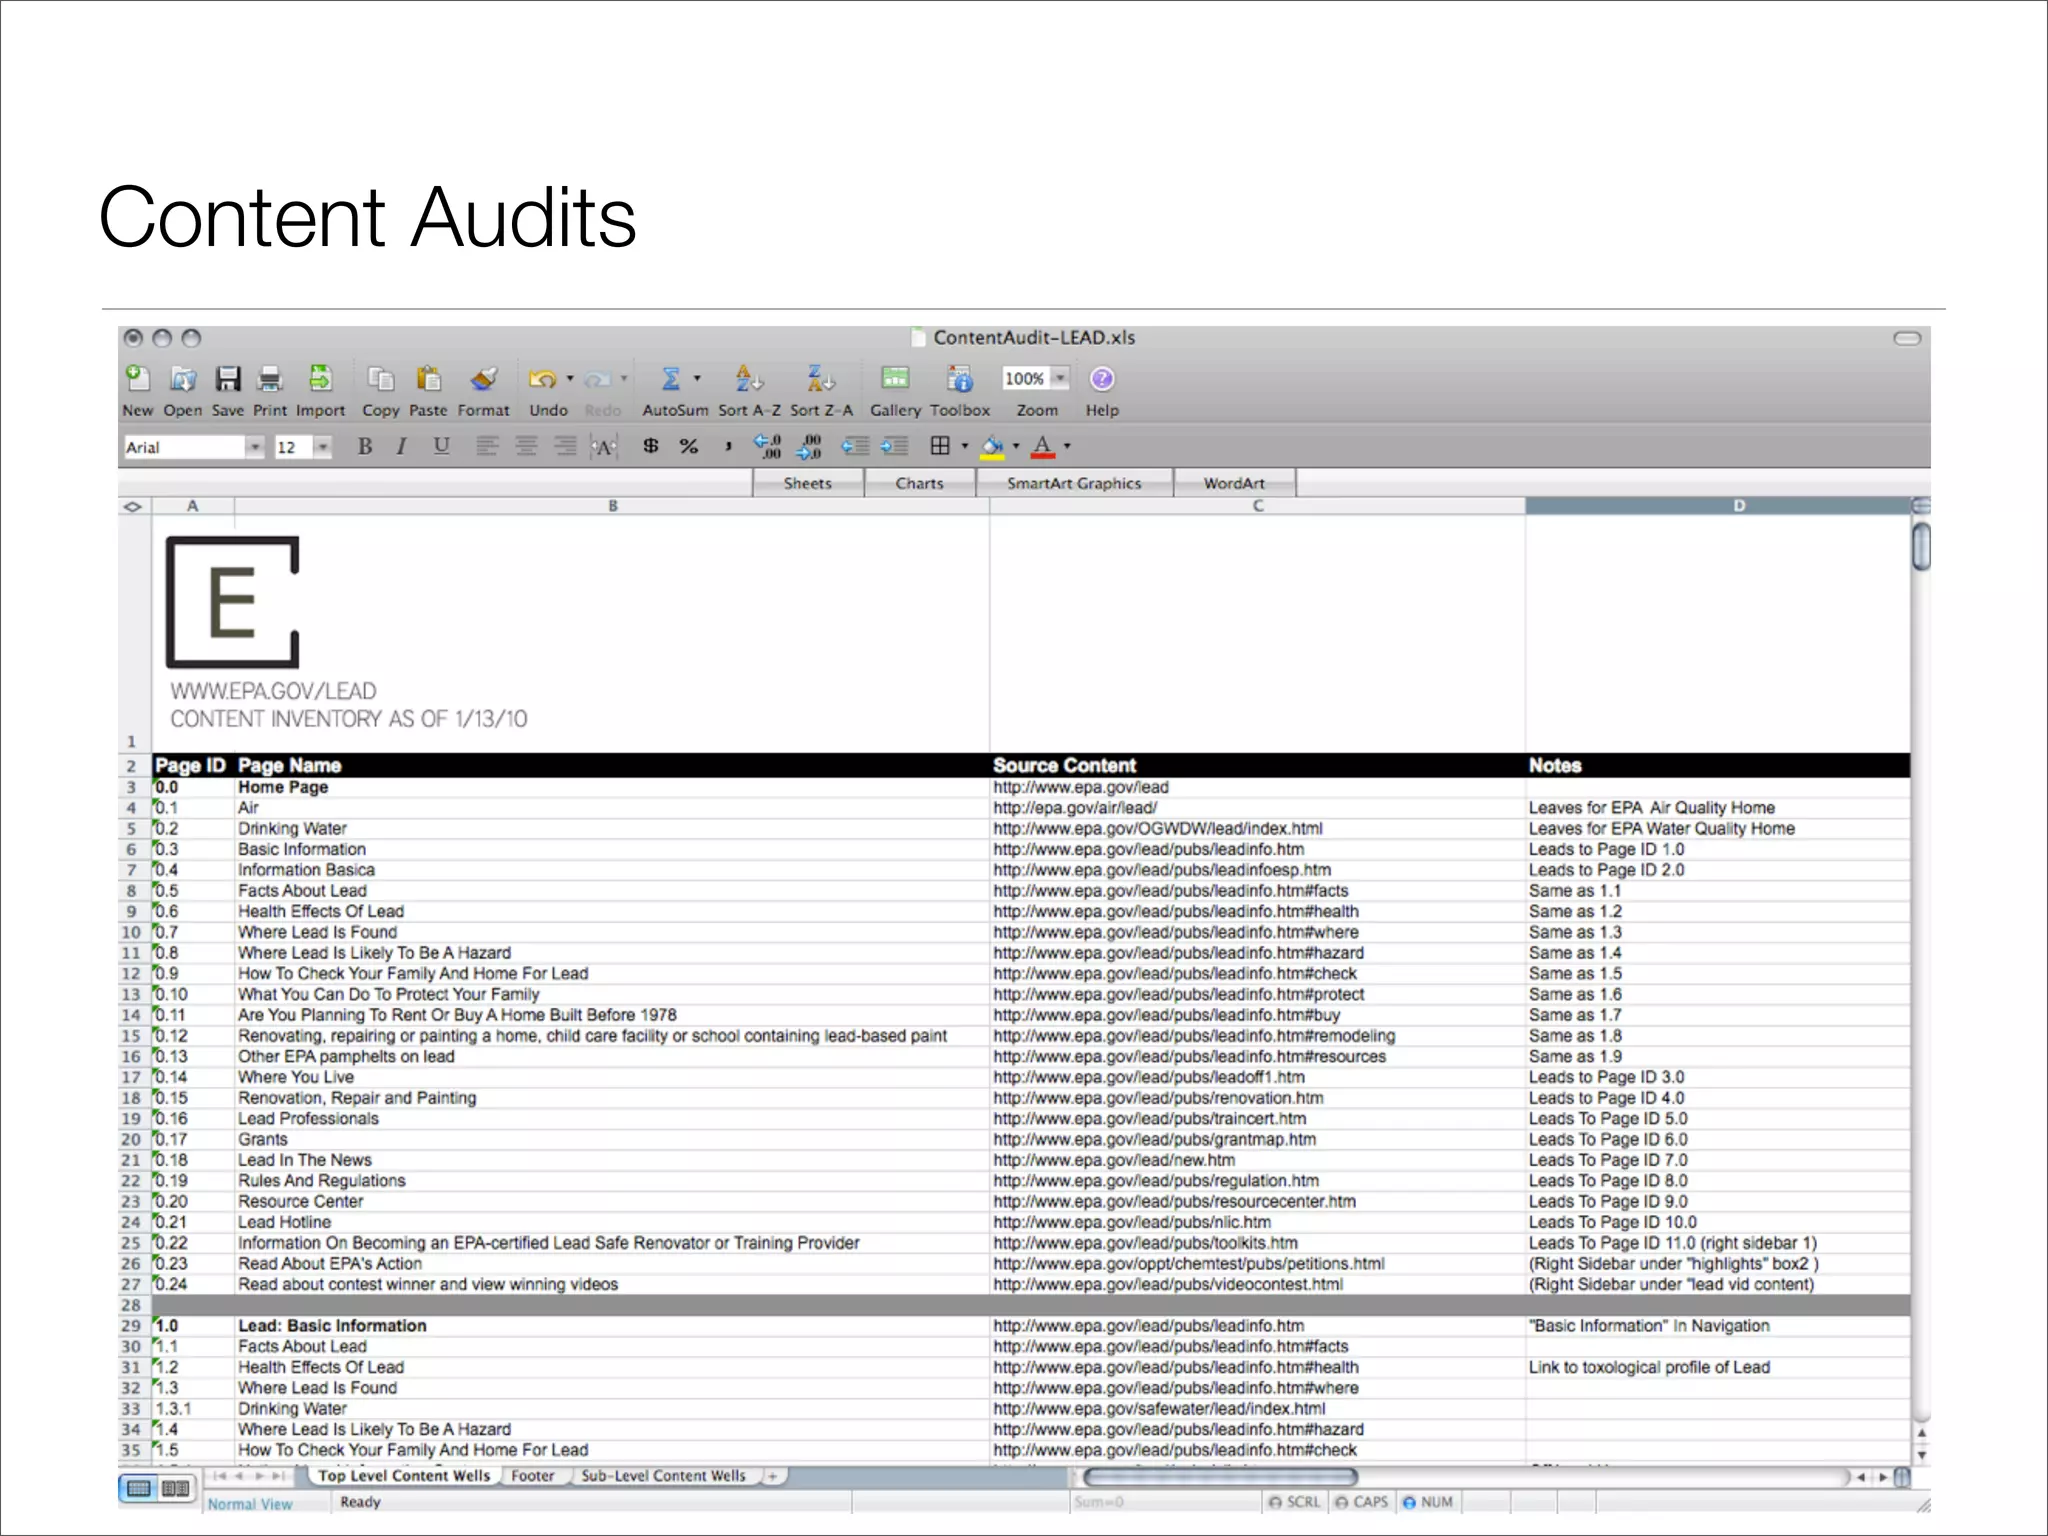
Task: Expand the AutoSum functions dropdown arrow
Action: [697, 379]
